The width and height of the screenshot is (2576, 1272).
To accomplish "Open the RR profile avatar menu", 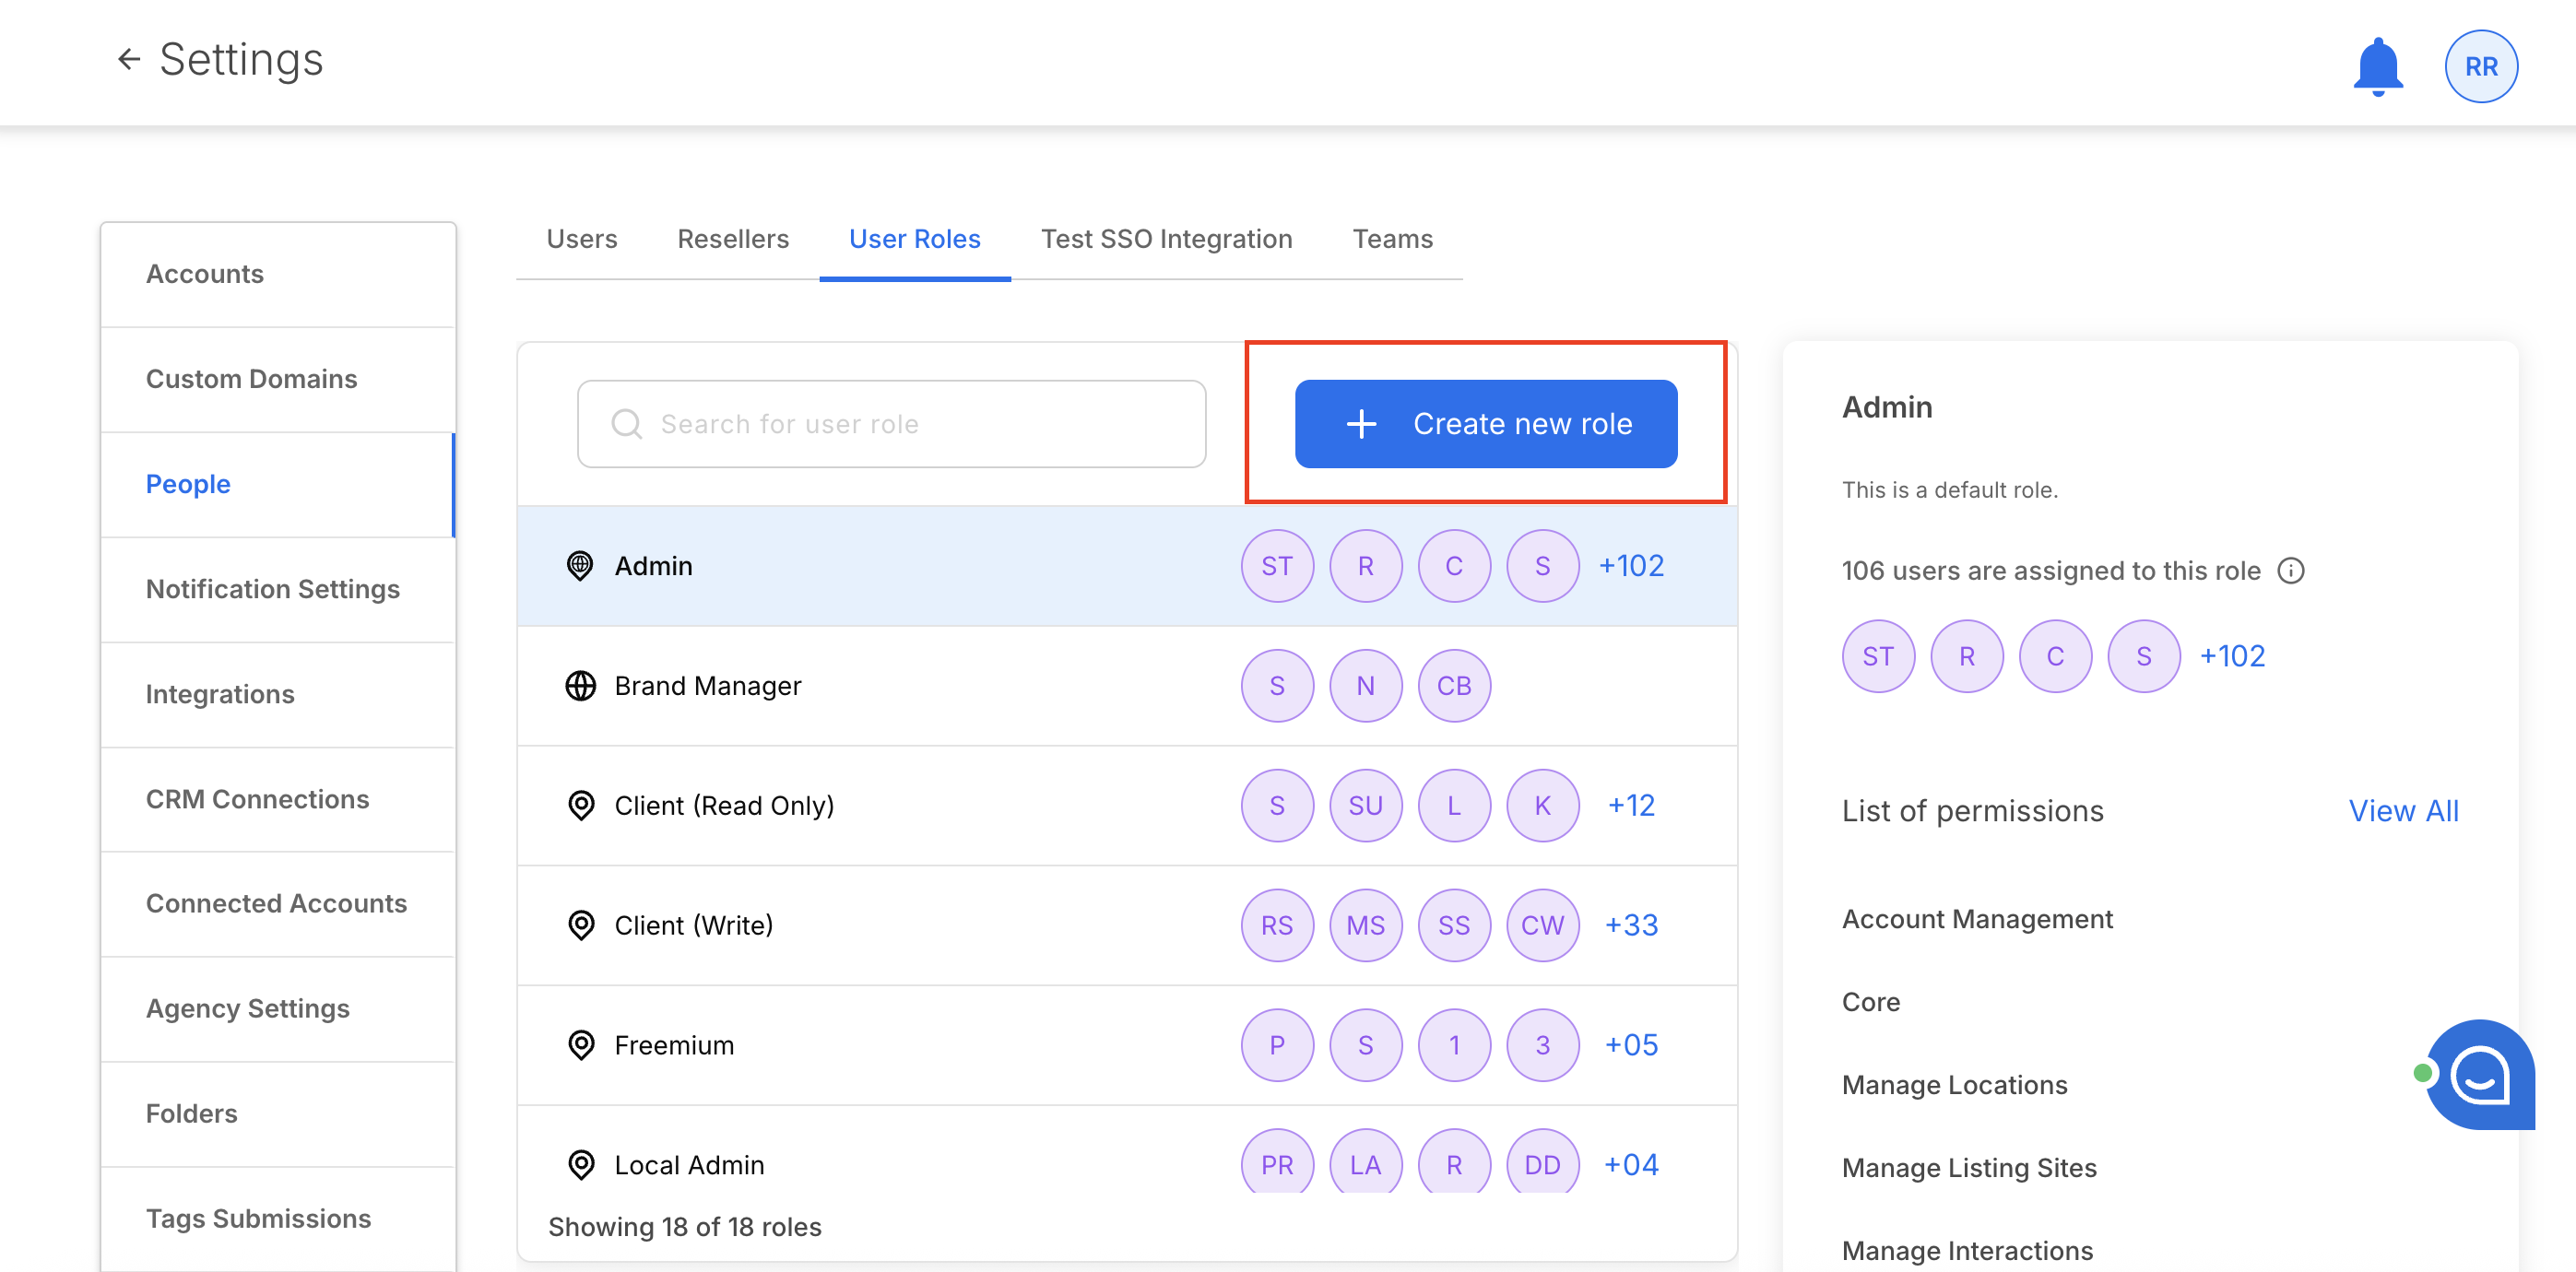I will pos(2480,66).
